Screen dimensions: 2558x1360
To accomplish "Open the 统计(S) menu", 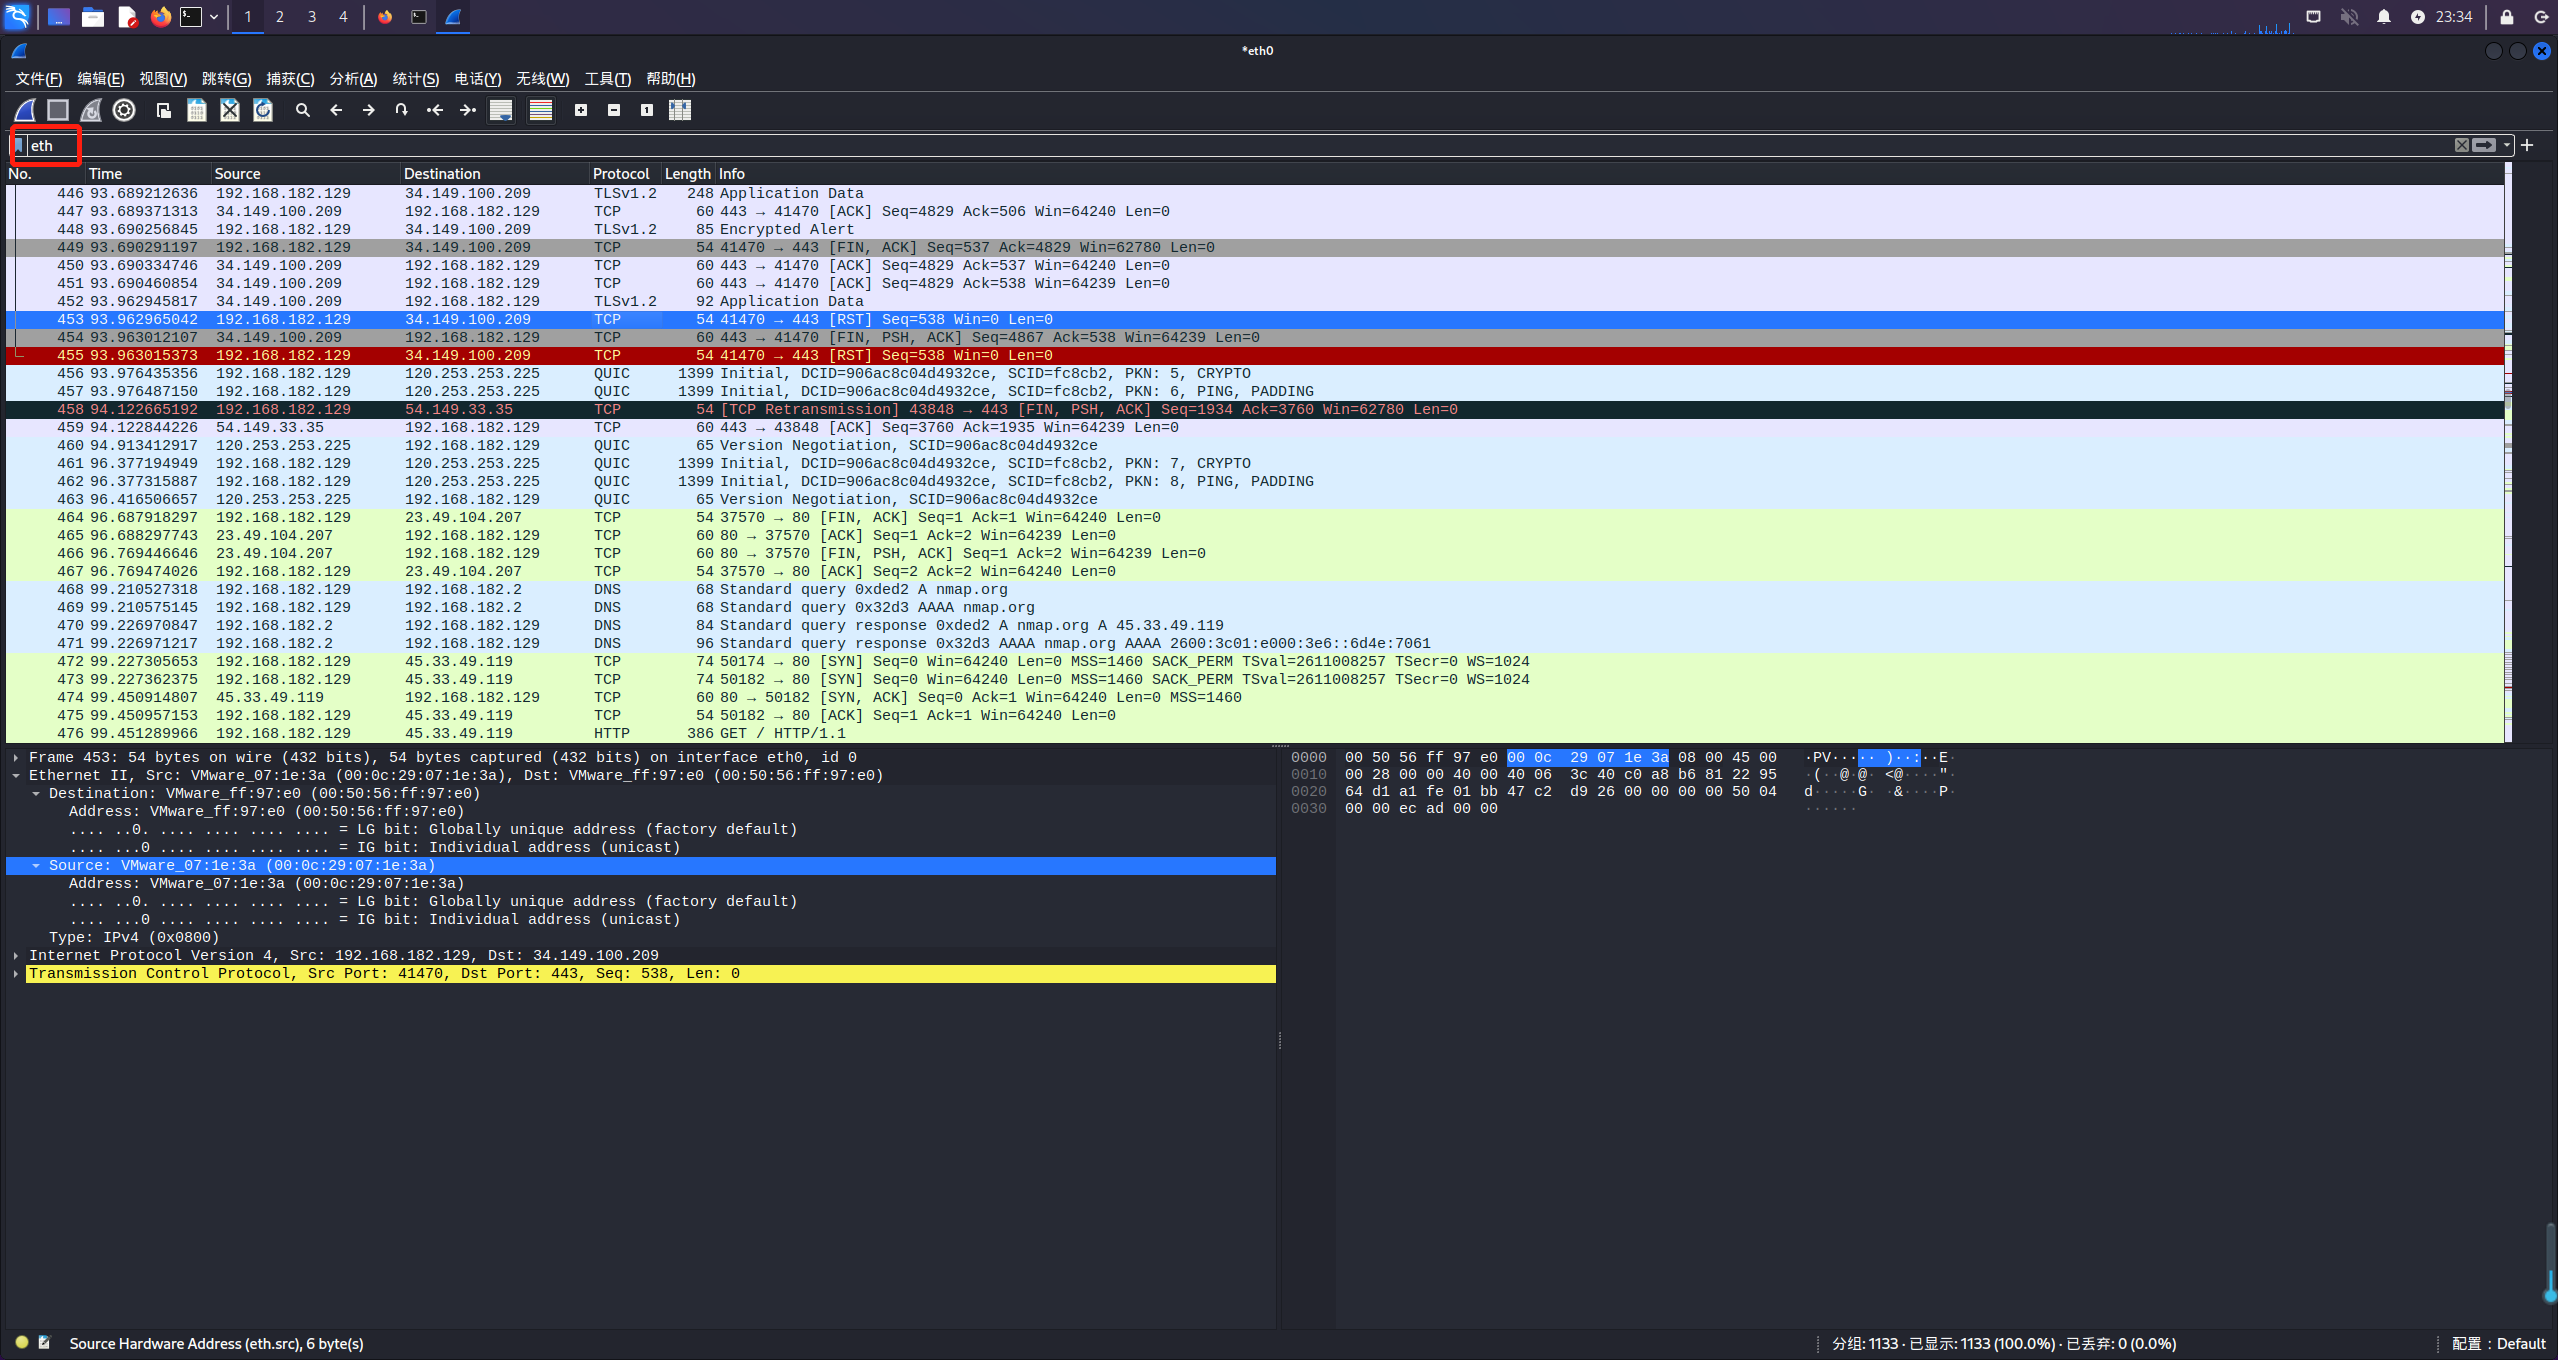I will click(416, 79).
